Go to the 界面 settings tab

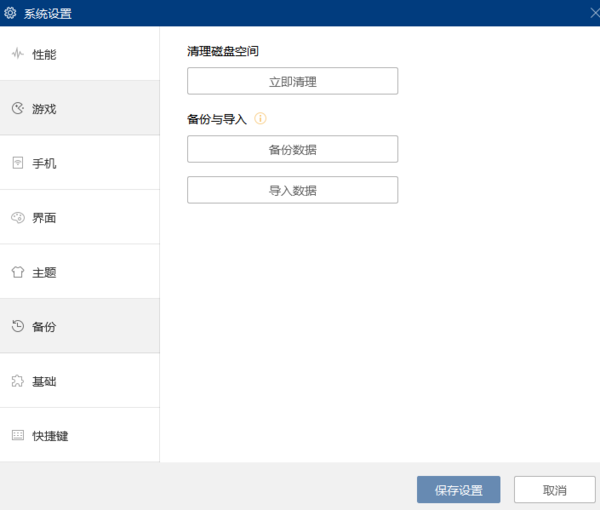tap(80, 218)
